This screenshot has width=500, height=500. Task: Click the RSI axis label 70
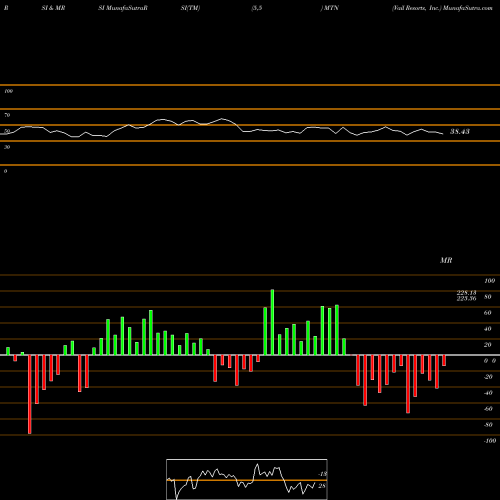[x=7, y=115]
